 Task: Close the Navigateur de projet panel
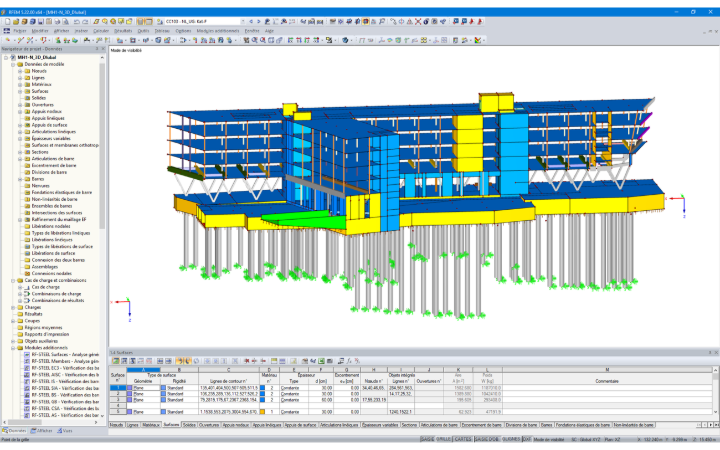point(103,49)
